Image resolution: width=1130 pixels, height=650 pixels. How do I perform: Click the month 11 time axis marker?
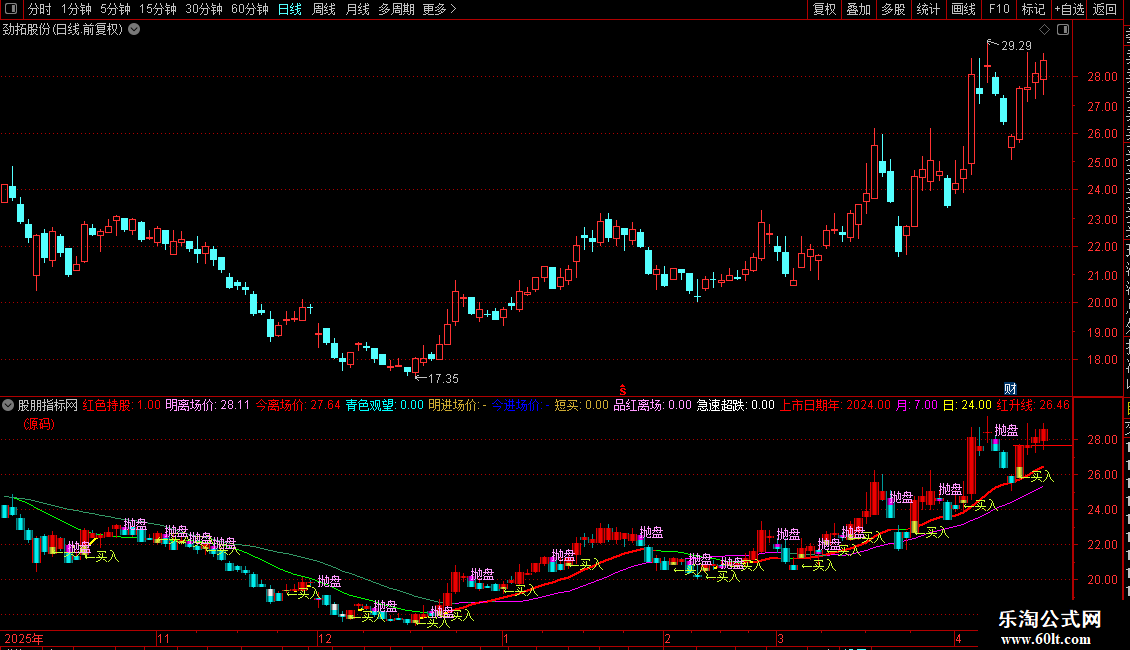point(164,638)
